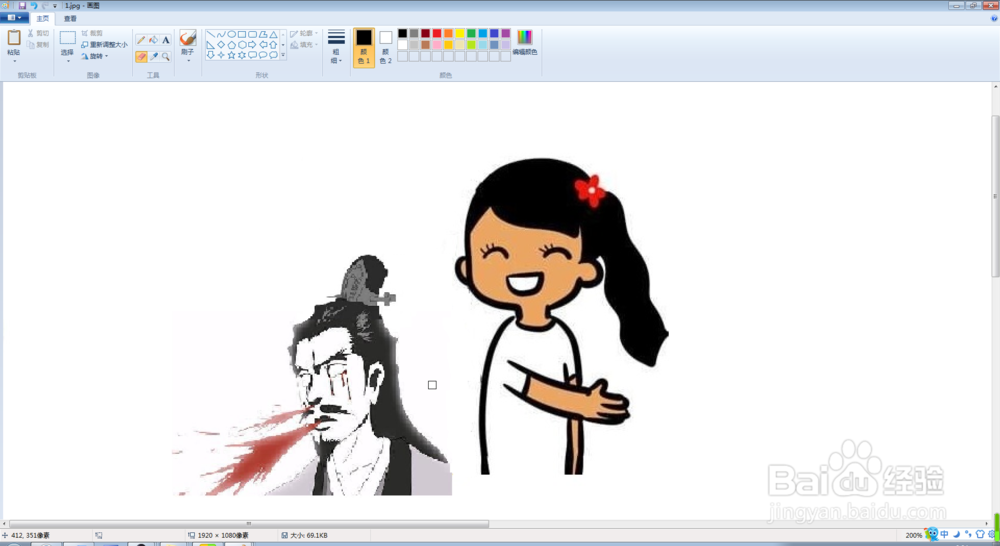
Task: Click the Cut (剪切) button
Action: coord(38,33)
